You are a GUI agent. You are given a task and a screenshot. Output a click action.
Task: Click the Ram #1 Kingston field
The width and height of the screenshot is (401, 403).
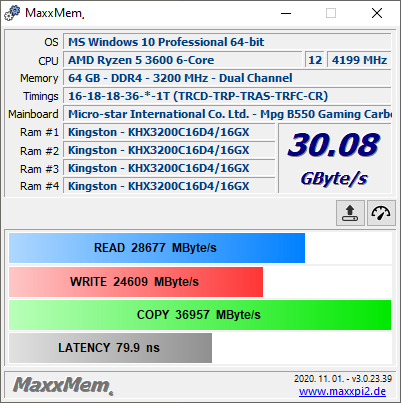pyautogui.click(x=169, y=132)
